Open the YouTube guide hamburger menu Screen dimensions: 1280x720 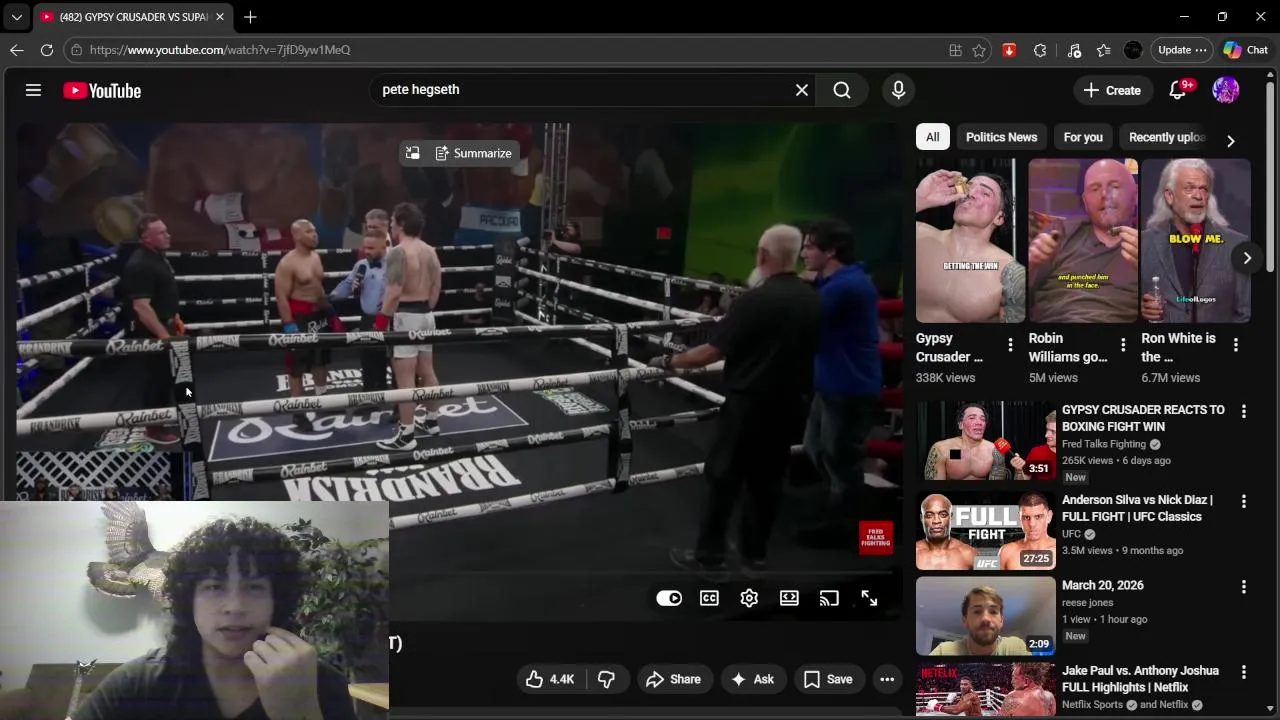(x=33, y=90)
